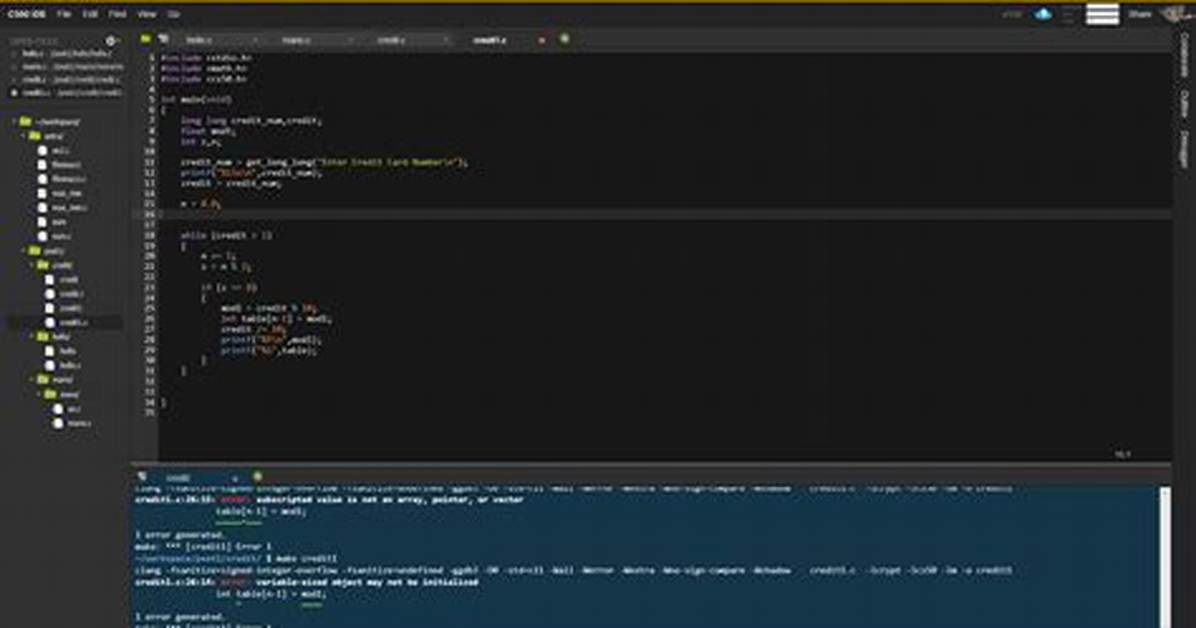1196x628 pixels.
Task: Collapse the first subfolder under workspace
Action: (23, 136)
